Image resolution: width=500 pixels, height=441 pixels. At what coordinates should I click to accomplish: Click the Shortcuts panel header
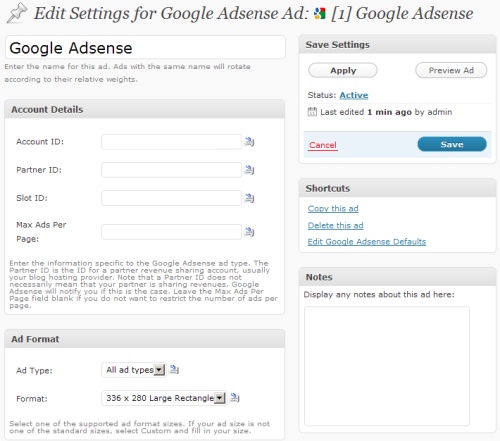(x=397, y=188)
